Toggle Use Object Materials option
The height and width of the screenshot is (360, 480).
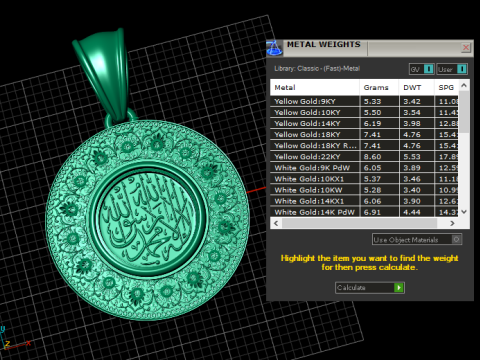(x=417, y=239)
